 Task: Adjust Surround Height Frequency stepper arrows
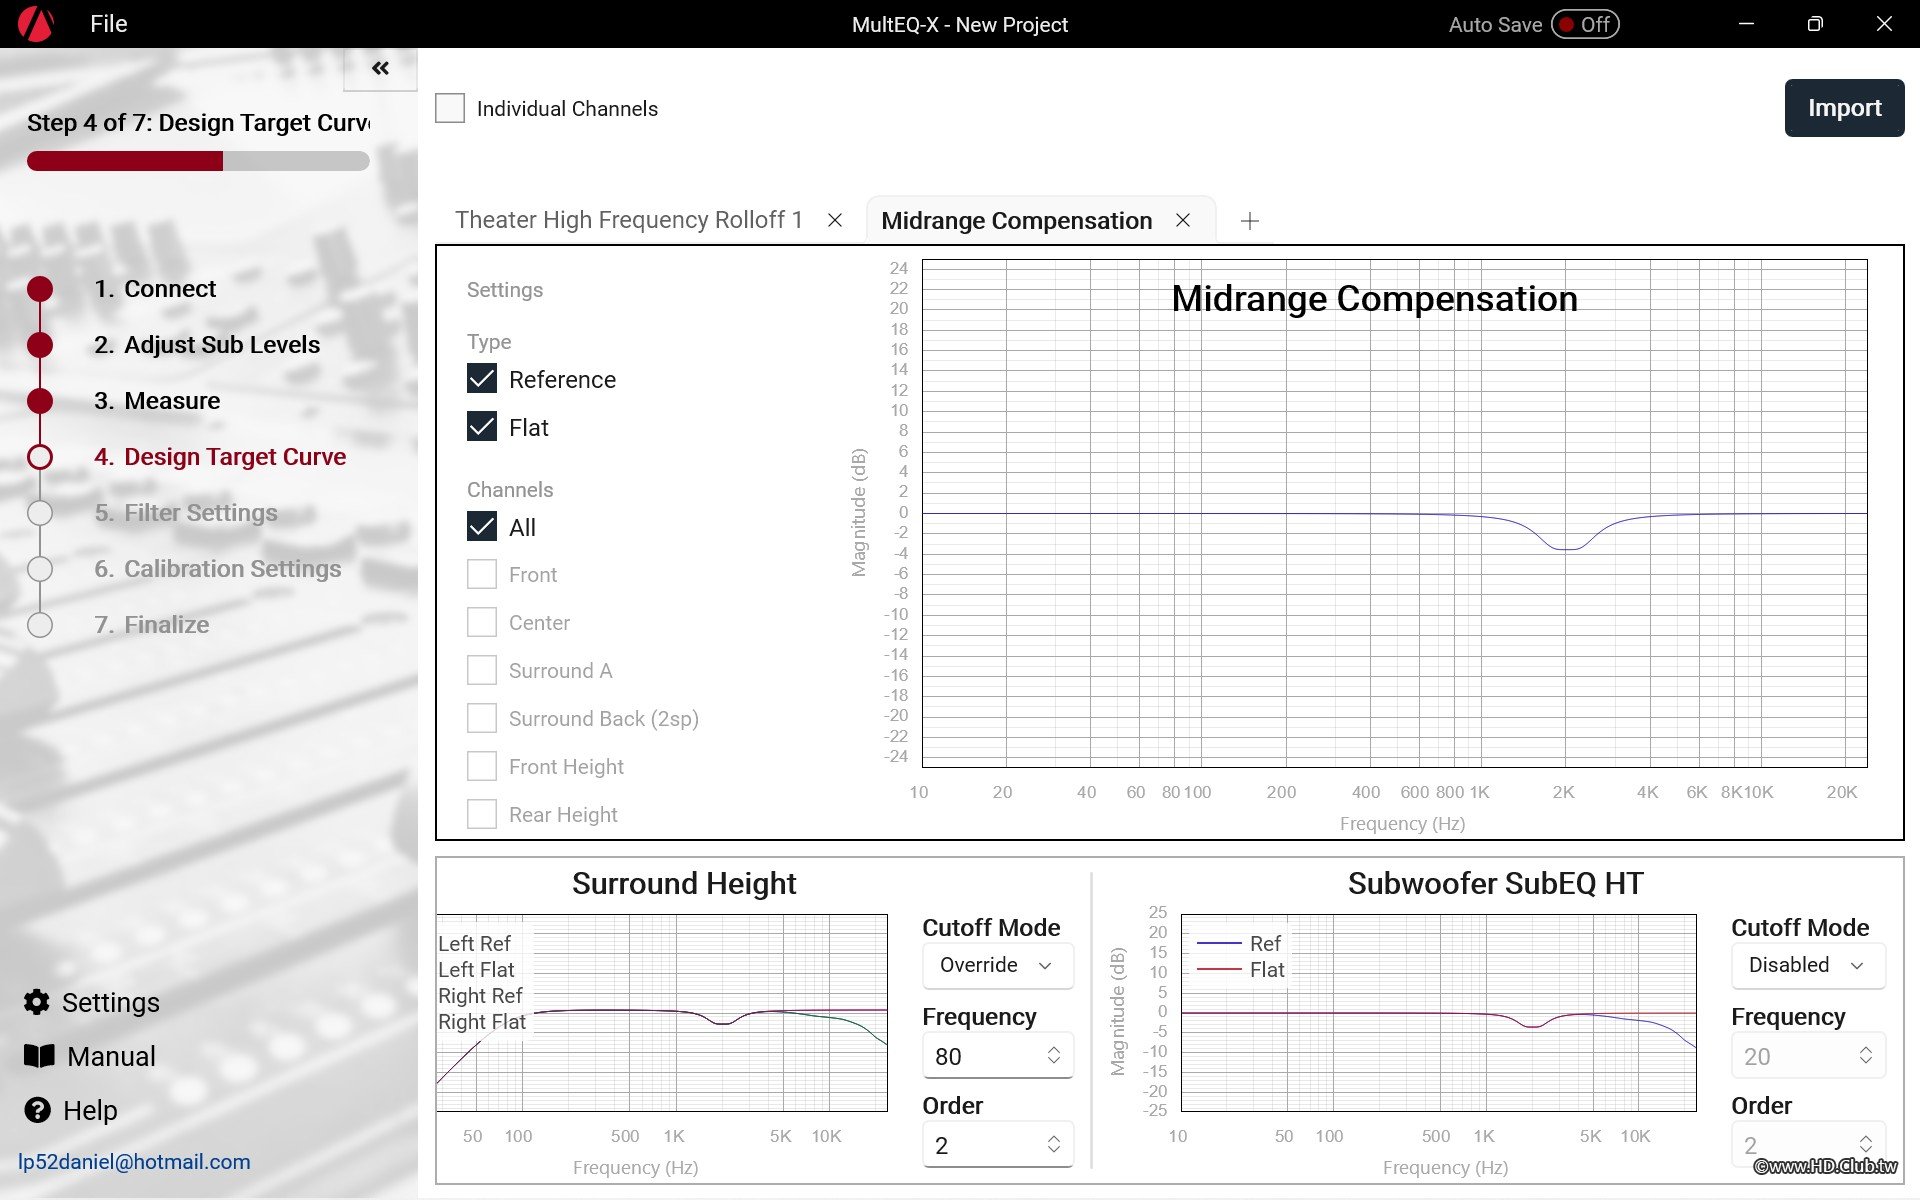coord(1053,1056)
